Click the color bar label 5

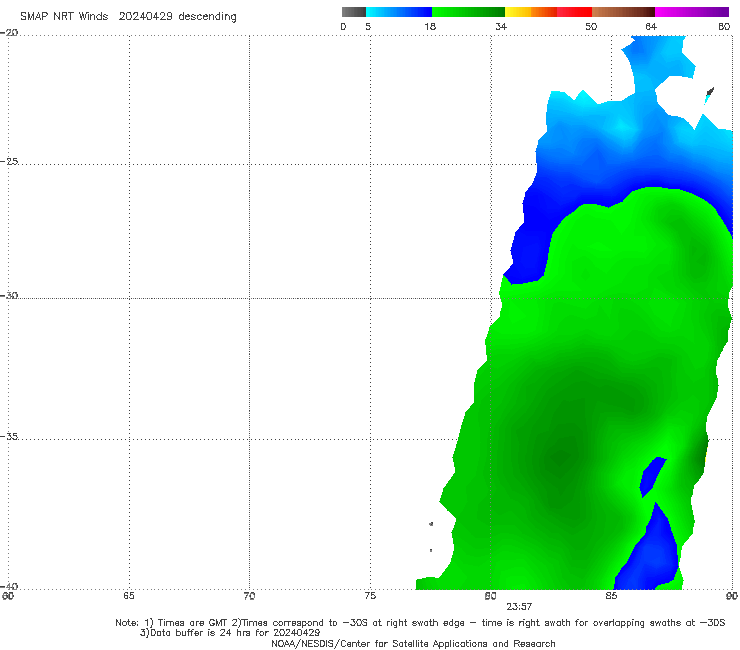pyautogui.click(x=368, y=26)
